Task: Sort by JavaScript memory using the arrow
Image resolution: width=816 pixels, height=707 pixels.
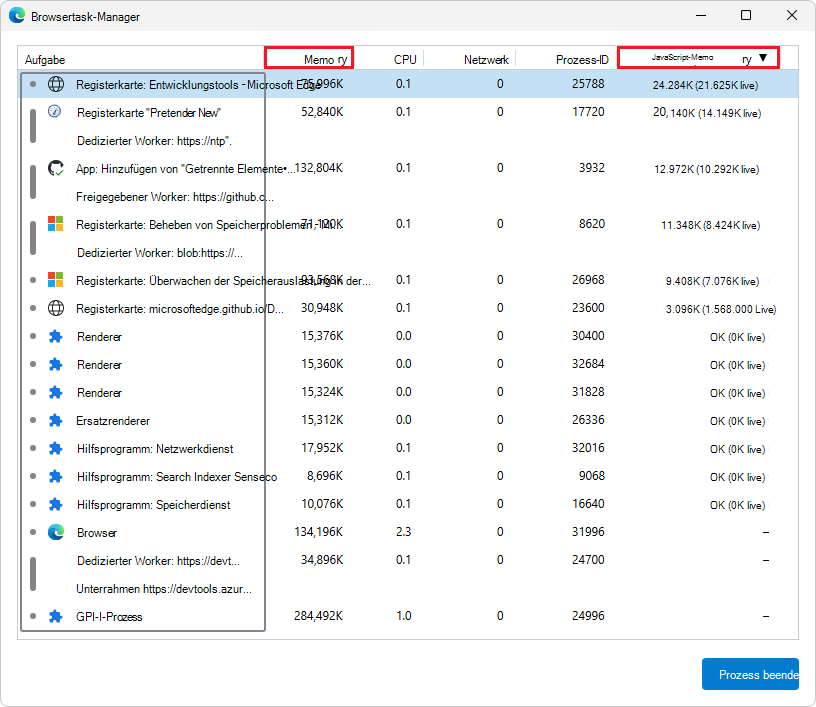Action: (x=762, y=58)
